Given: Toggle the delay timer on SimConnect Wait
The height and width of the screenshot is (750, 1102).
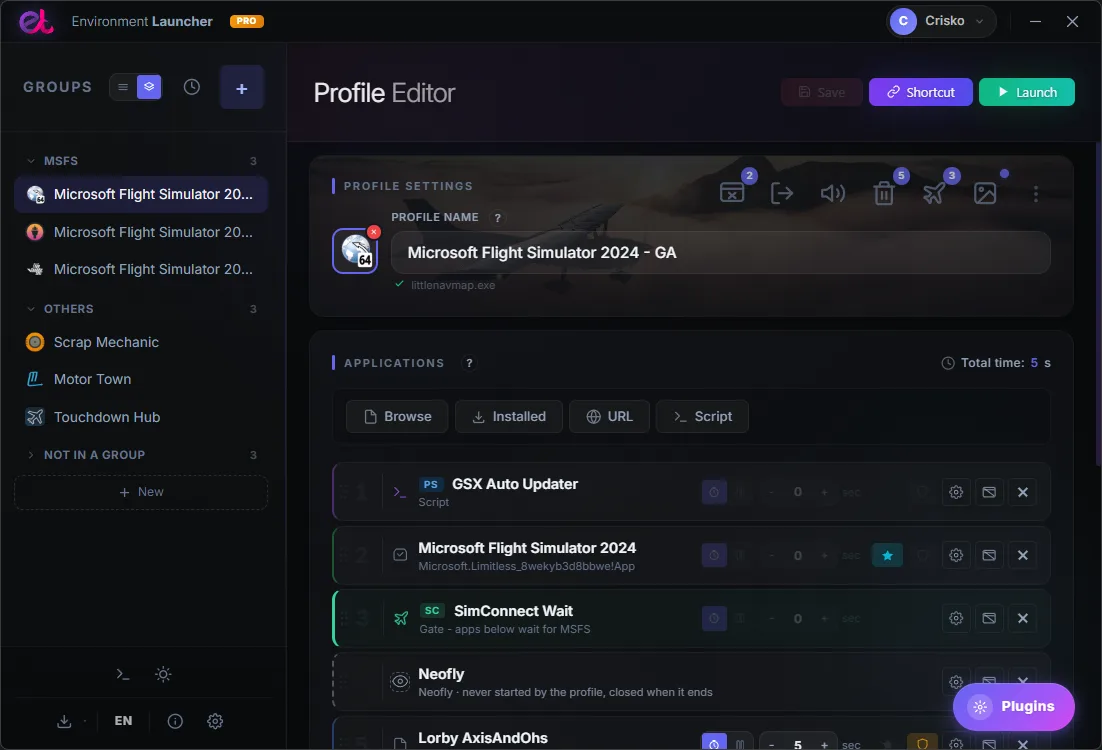Looking at the screenshot, I should (714, 619).
